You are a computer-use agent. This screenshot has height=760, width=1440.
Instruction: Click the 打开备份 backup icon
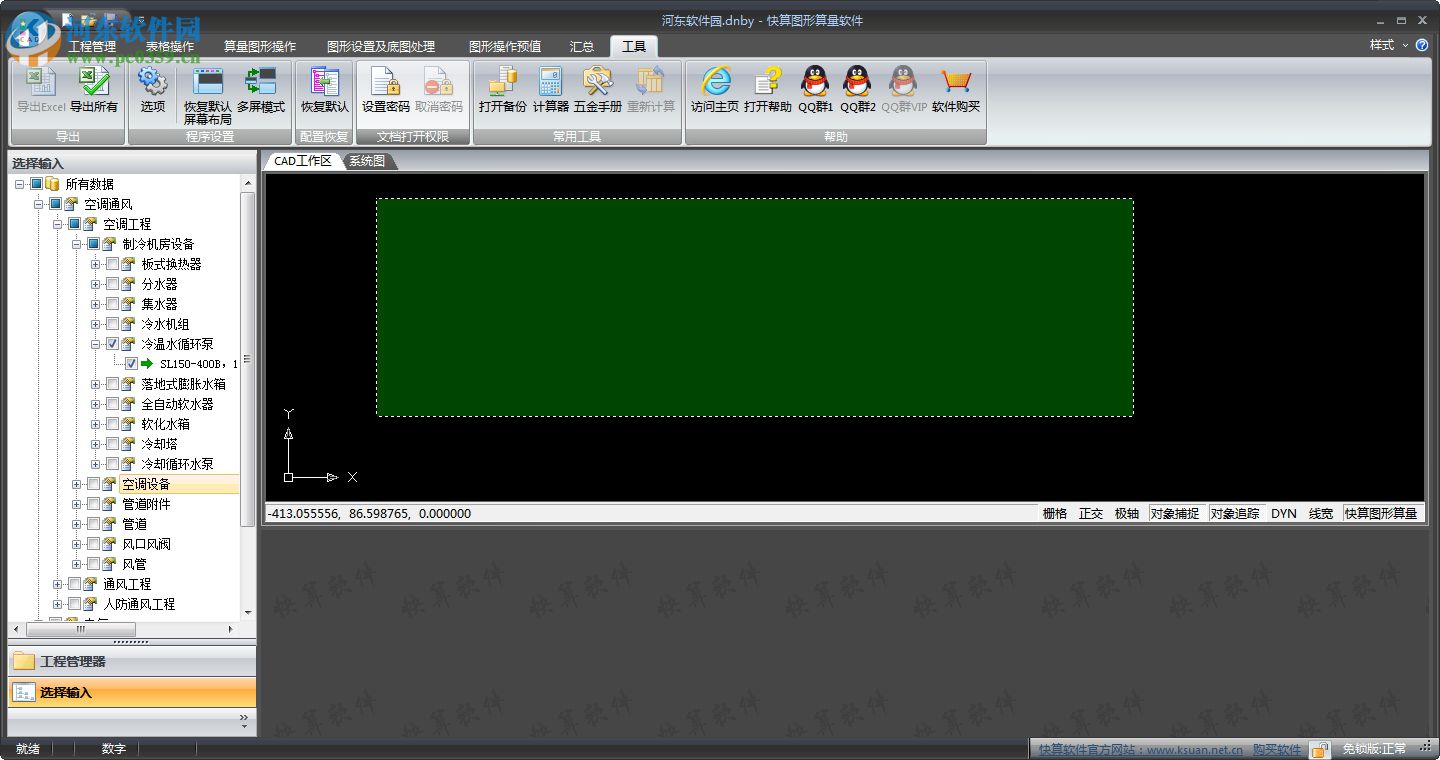click(x=502, y=82)
